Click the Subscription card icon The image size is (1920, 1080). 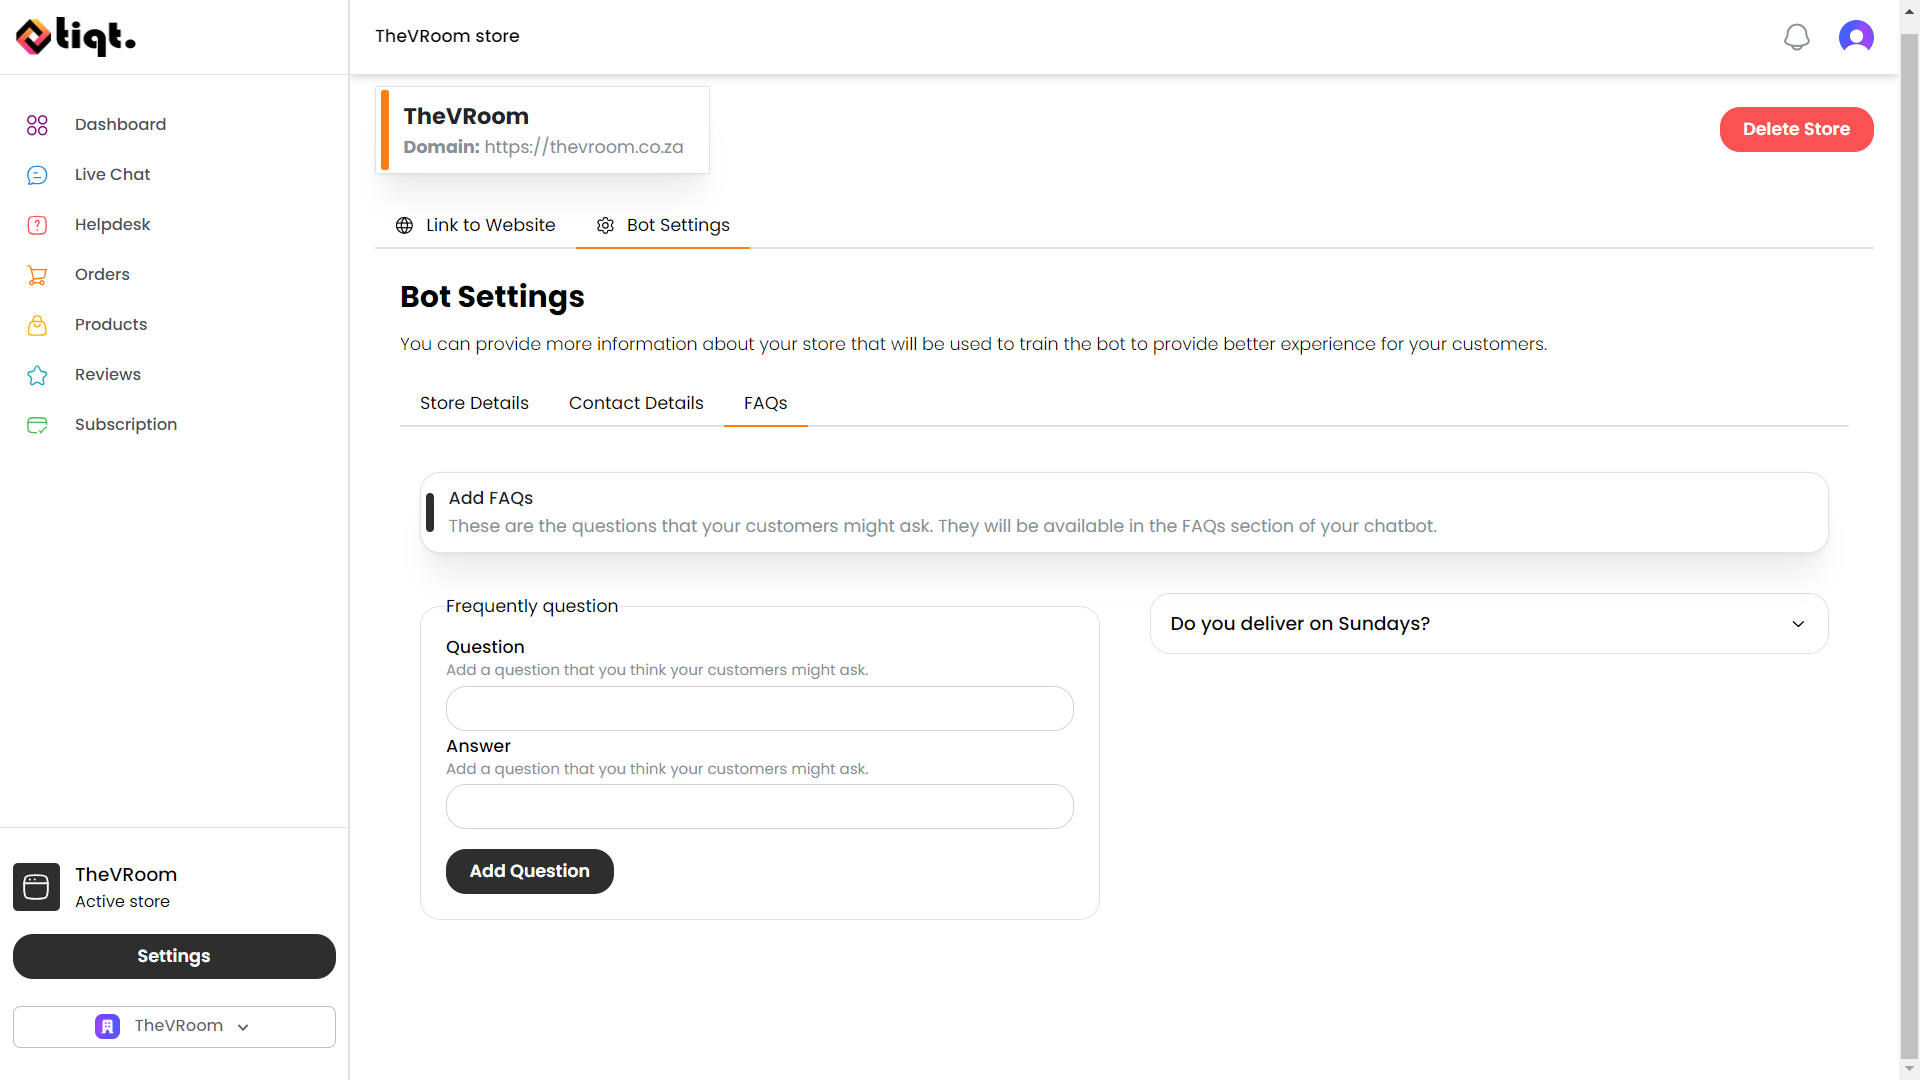(37, 425)
